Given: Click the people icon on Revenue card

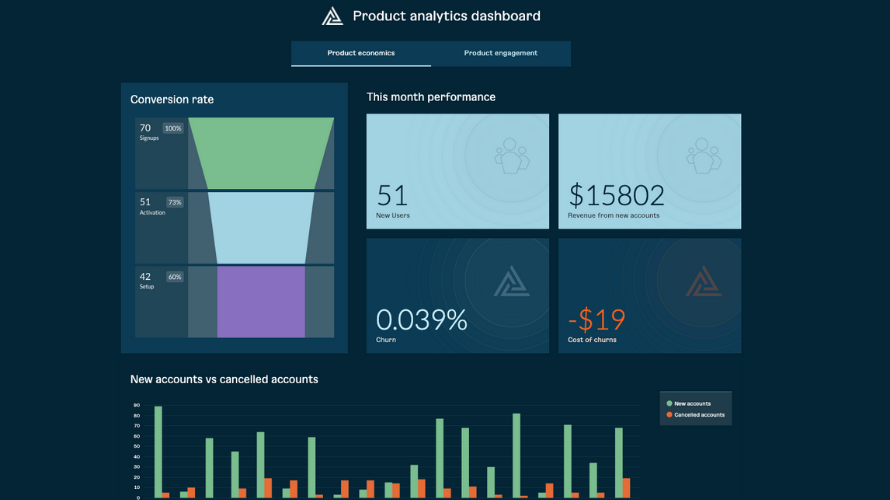Looking at the screenshot, I should [x=704, y=156].
